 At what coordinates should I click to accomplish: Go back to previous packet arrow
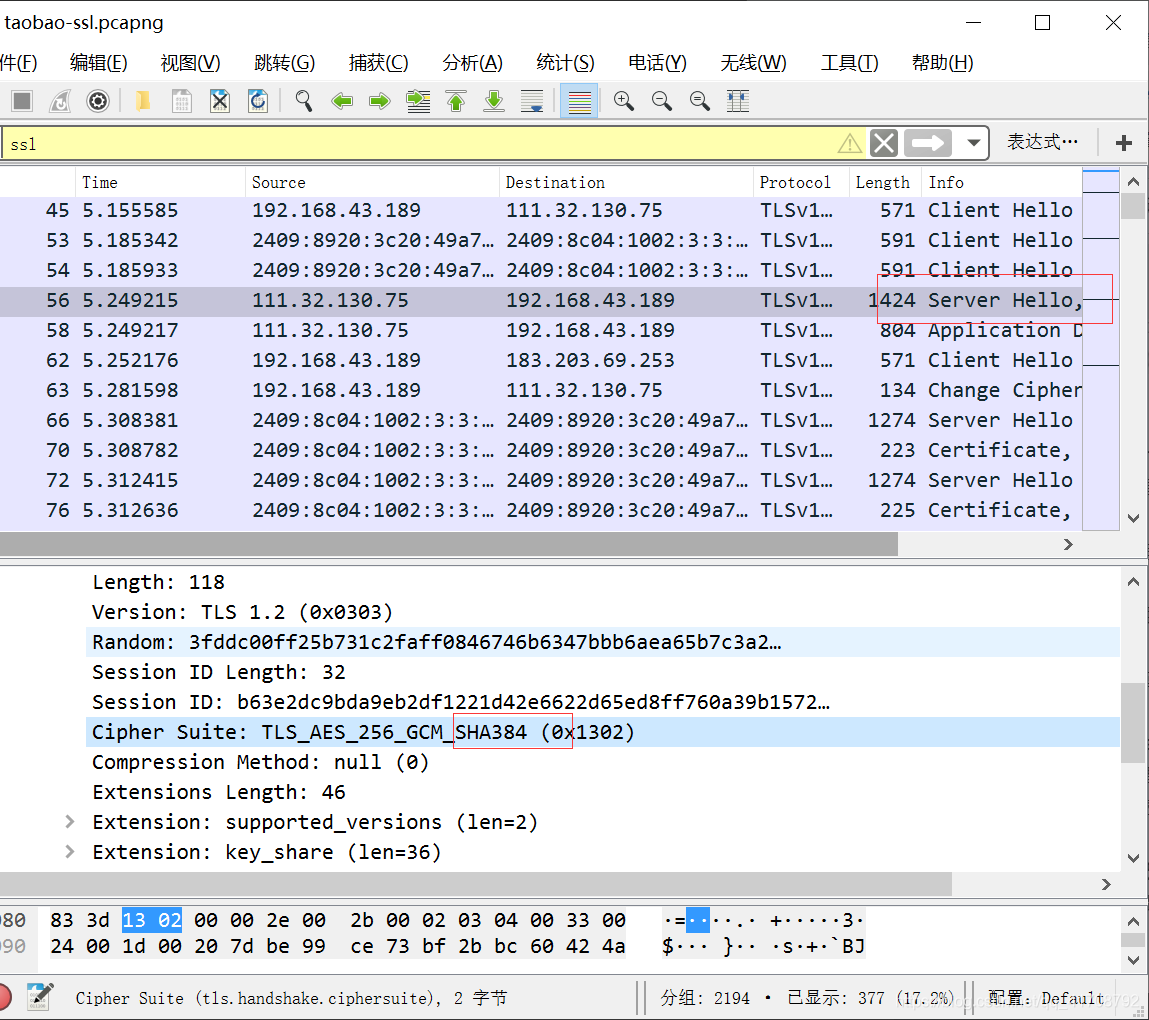click(341, 100)
